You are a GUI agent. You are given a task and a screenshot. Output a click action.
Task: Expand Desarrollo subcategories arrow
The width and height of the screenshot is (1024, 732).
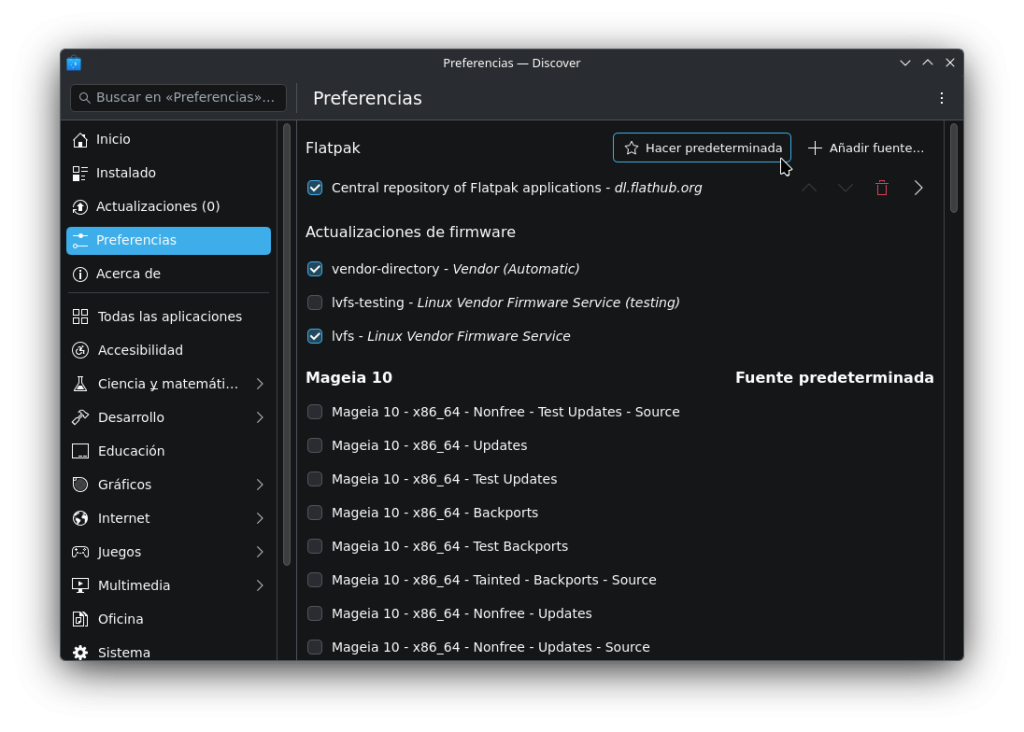[x=260, y=417]
